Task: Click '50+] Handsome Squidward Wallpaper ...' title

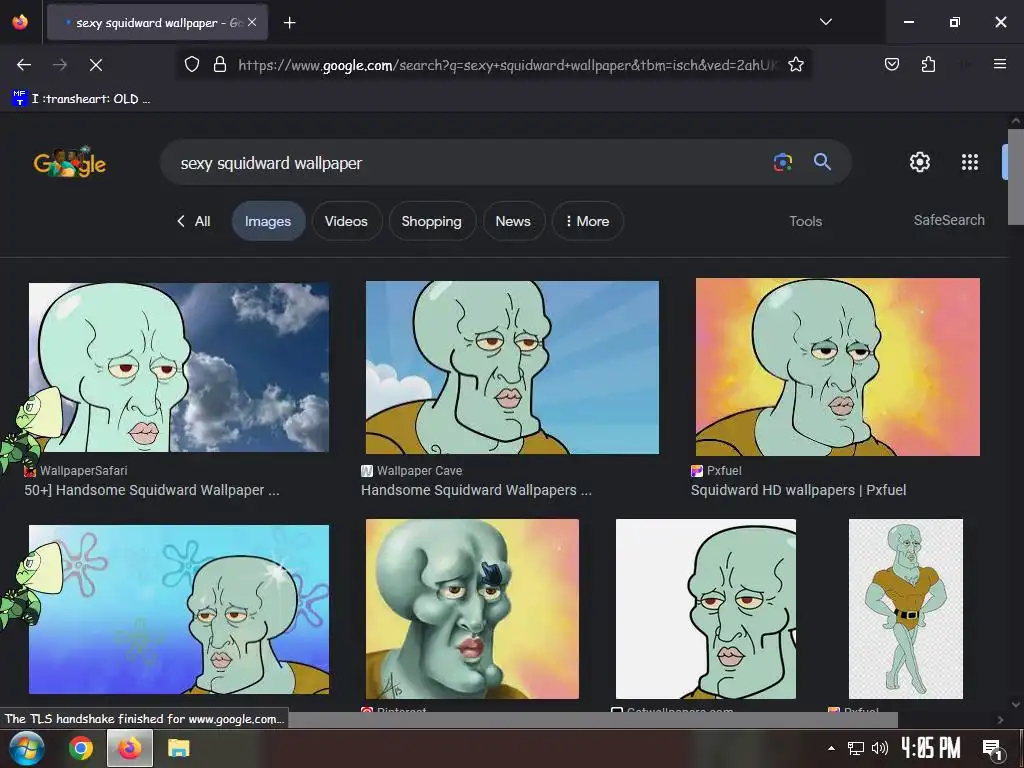Action: (x=152, y=490)
